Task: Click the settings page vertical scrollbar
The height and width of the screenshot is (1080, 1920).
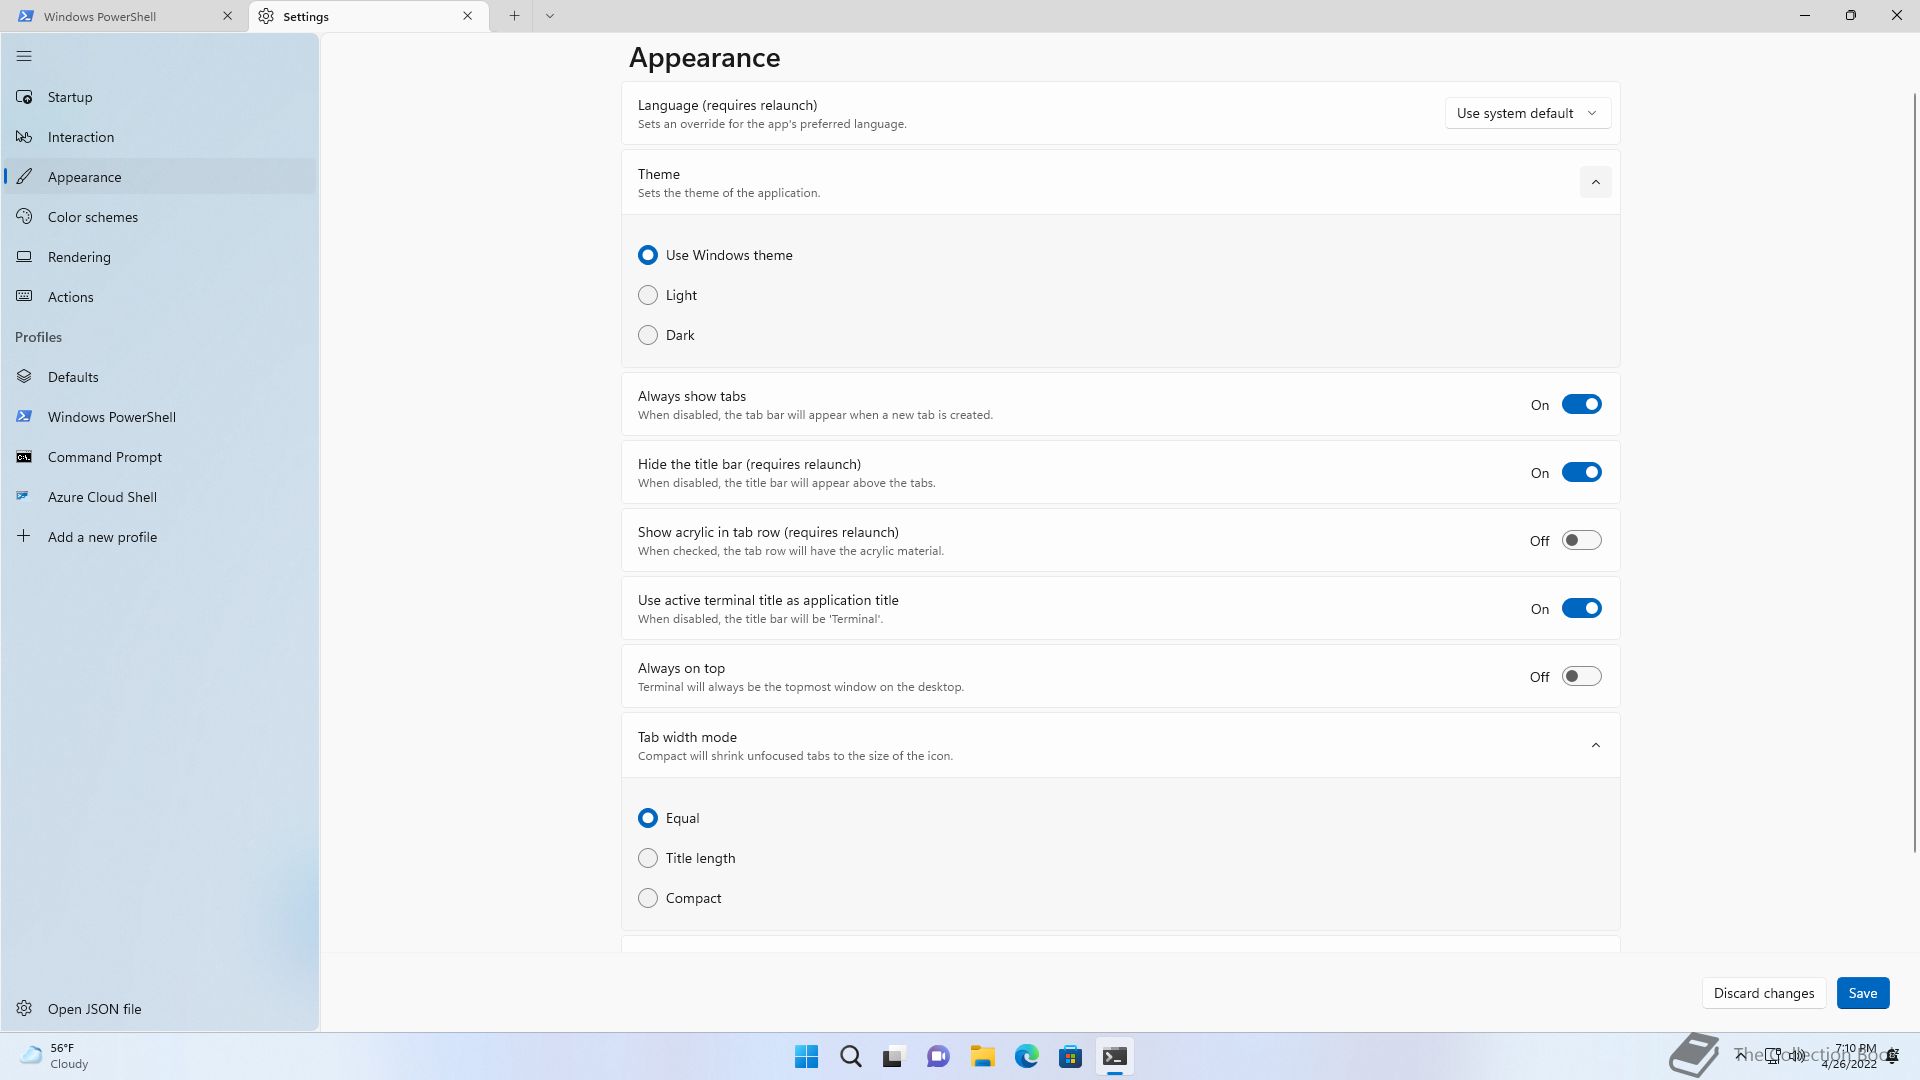Action: [x=1914, y=472]
